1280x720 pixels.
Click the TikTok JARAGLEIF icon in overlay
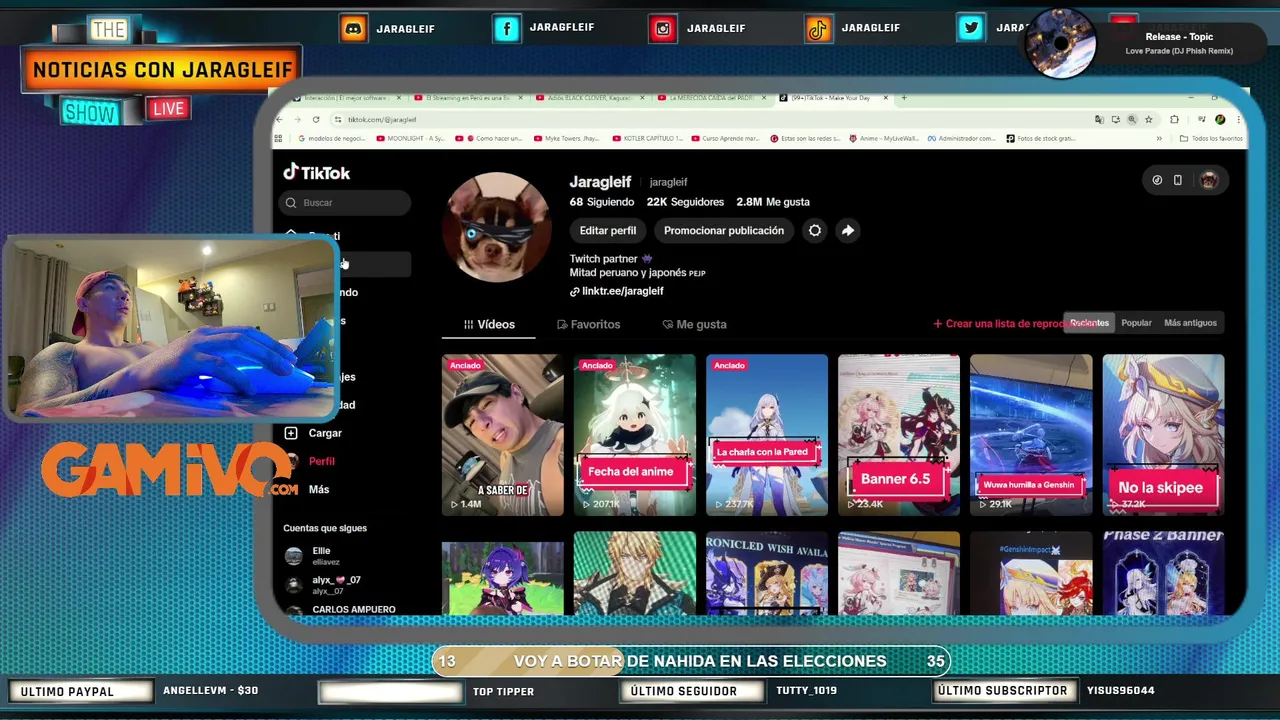click(818, 28)
